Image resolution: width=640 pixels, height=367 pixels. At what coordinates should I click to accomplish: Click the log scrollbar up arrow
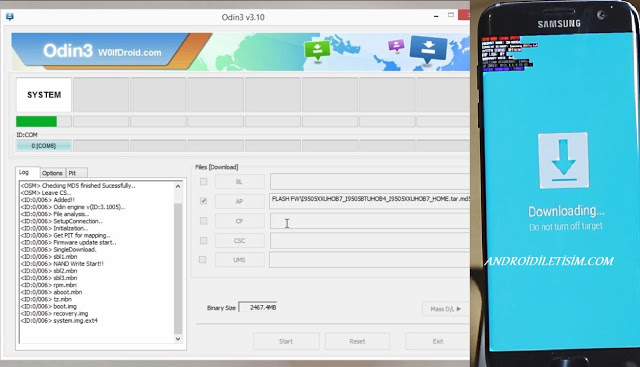[x=178, y=187]
